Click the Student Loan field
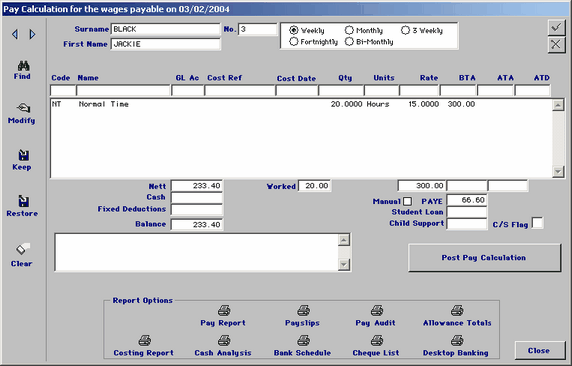 [467, 212]
